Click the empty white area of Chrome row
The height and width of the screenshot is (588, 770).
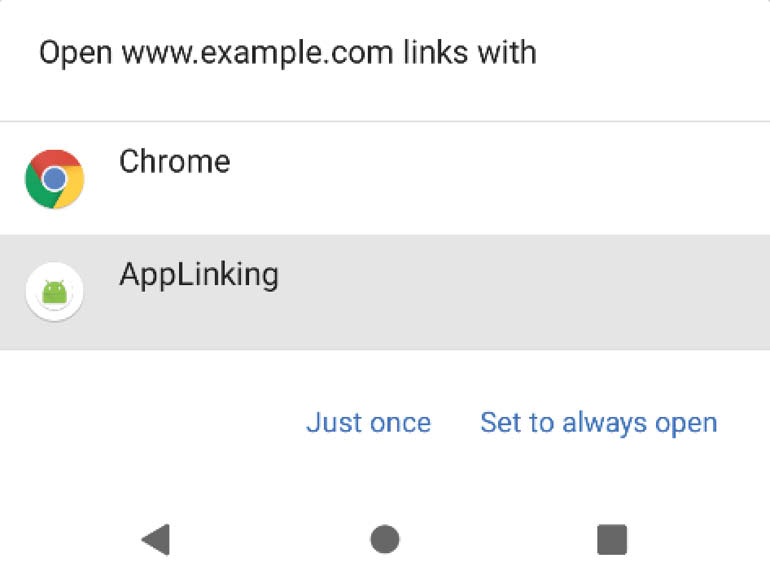491,179
